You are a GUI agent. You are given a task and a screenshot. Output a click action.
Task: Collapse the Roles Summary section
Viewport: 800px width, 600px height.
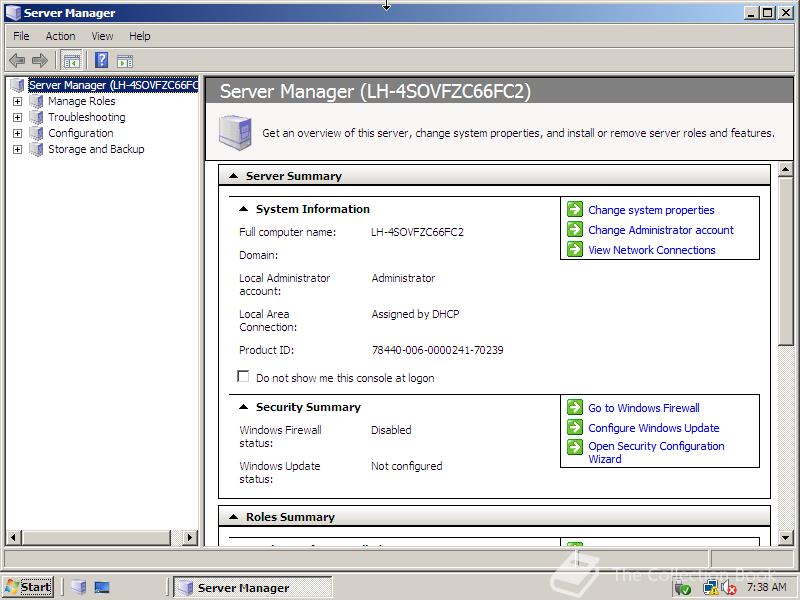coord(234,517)
